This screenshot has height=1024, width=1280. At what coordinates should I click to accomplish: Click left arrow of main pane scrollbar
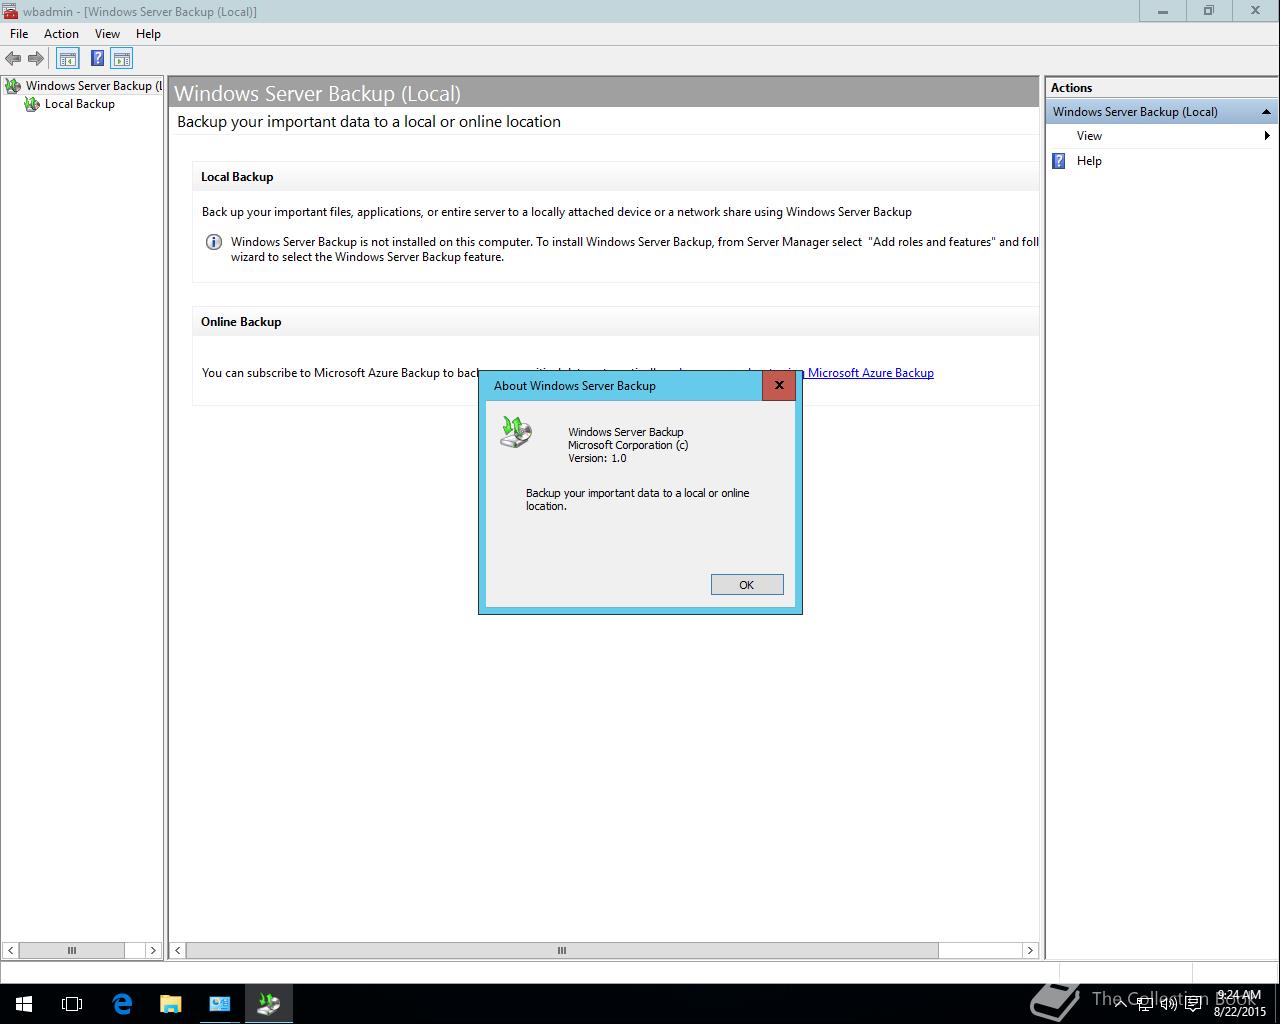[x=178, y=950]
